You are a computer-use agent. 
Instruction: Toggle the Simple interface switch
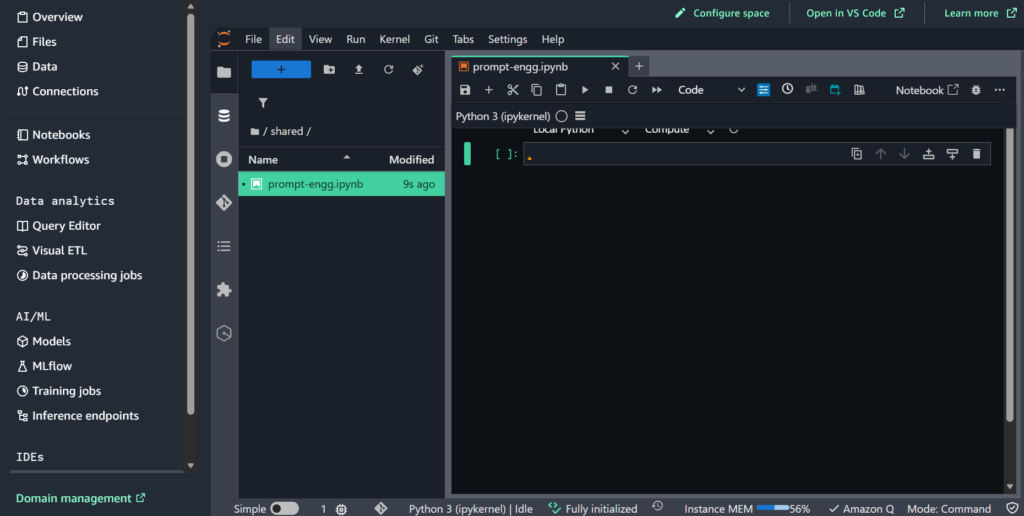(284, 508)
